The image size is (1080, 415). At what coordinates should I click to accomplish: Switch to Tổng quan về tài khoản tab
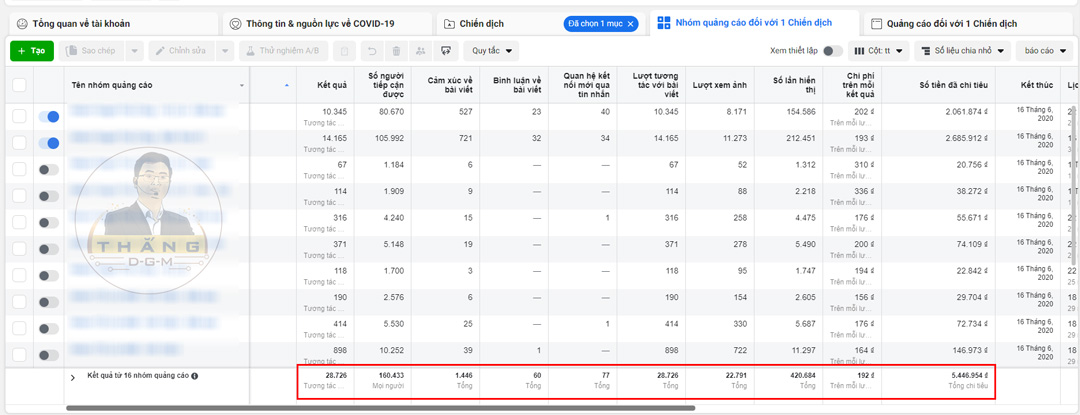tap(114, 24)
